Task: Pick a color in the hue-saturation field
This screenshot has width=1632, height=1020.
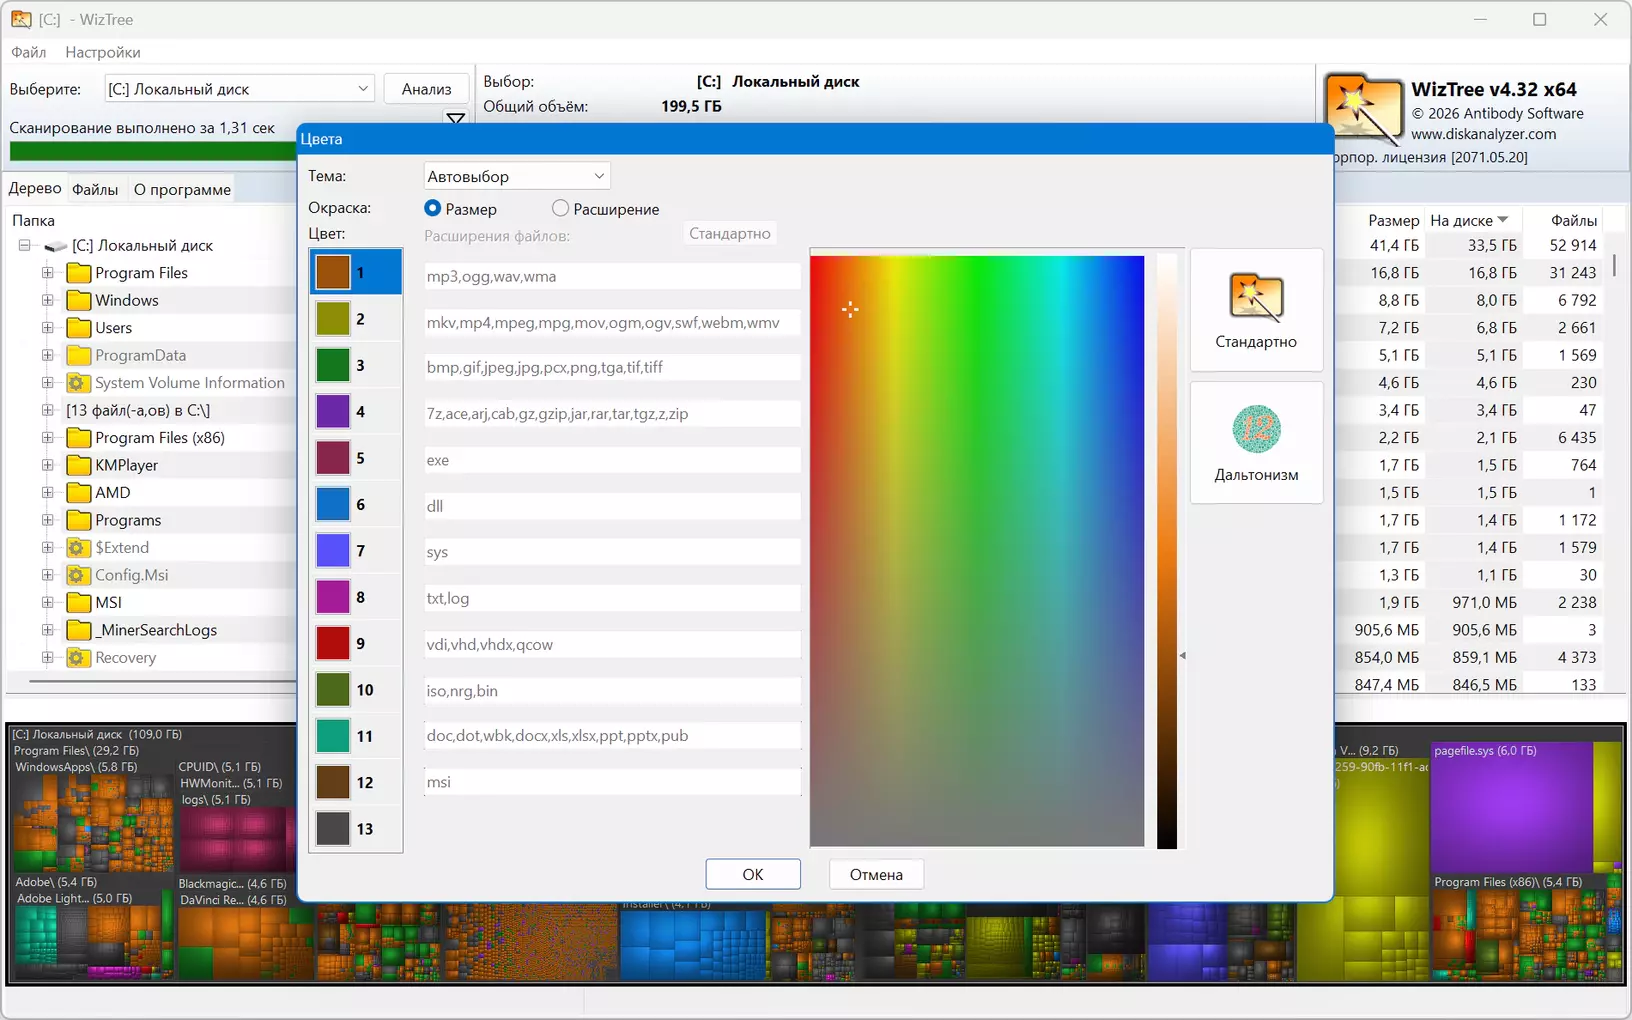Action: (977, 551)
